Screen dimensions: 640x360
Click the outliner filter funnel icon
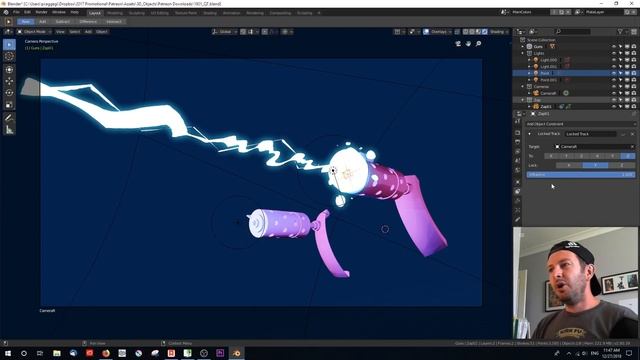620,31
